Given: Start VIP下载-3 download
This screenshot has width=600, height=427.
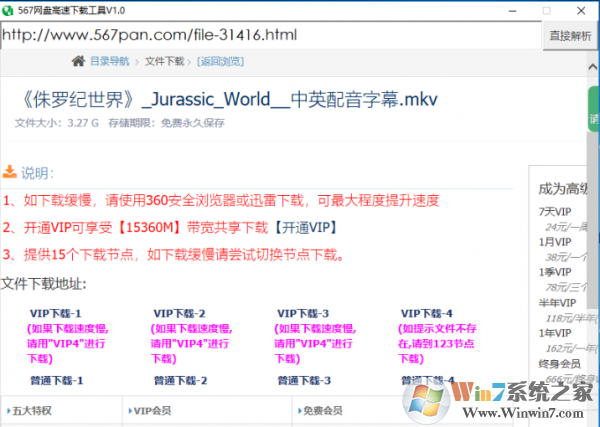Looking at the screenshot, I should click(x=303, y=313).
